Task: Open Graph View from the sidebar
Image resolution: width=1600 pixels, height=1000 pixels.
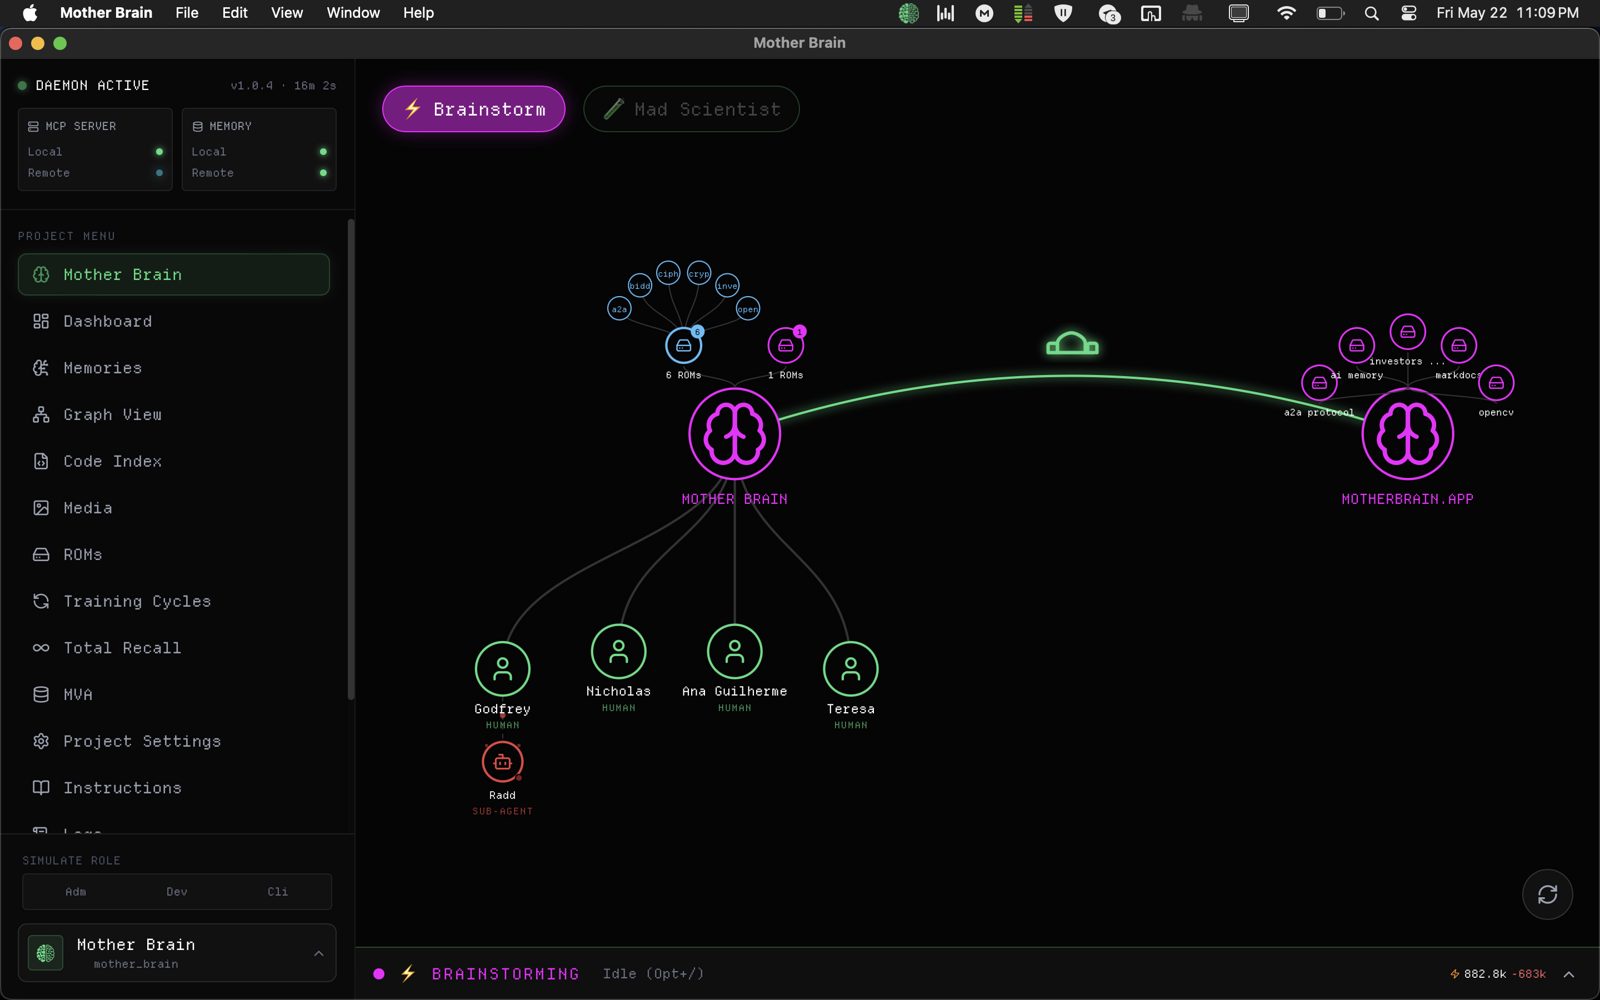Action: pos(174,414)
